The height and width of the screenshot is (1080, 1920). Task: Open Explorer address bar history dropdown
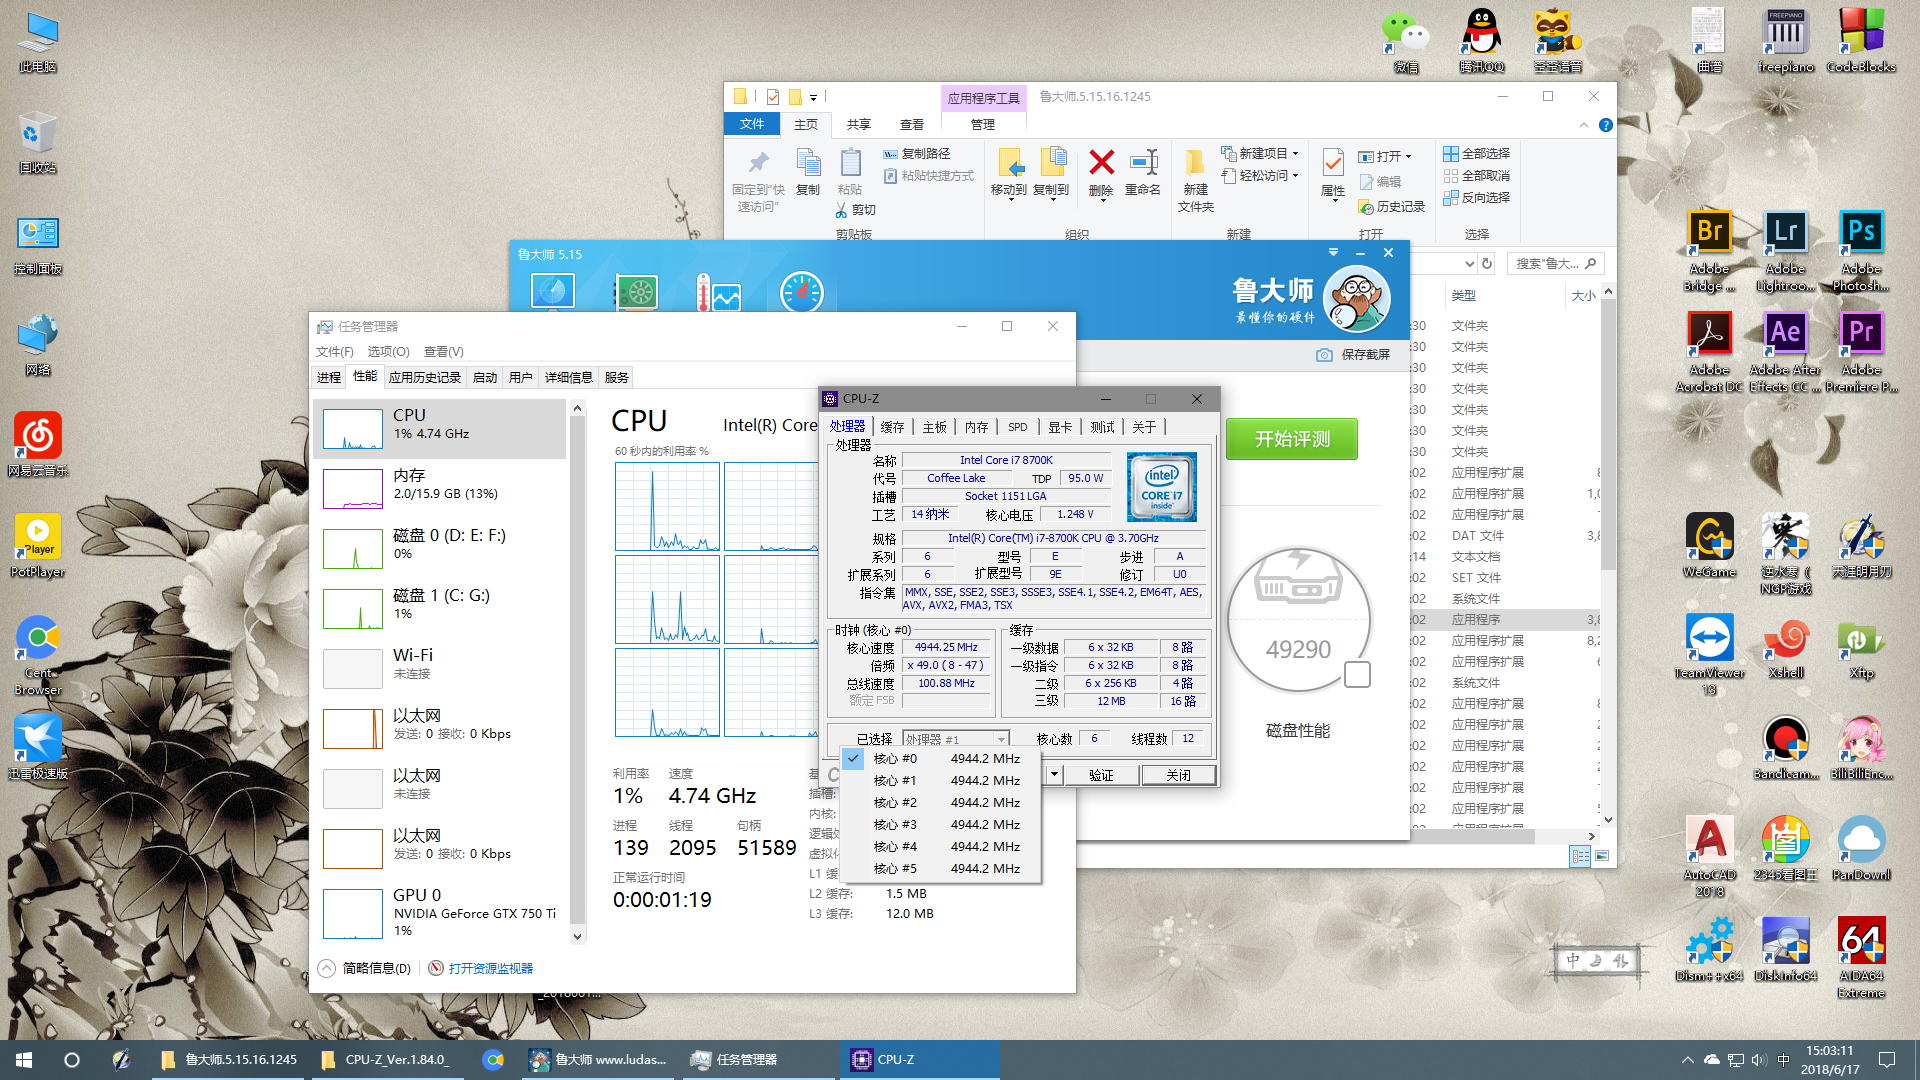[x=1469, y=264]
